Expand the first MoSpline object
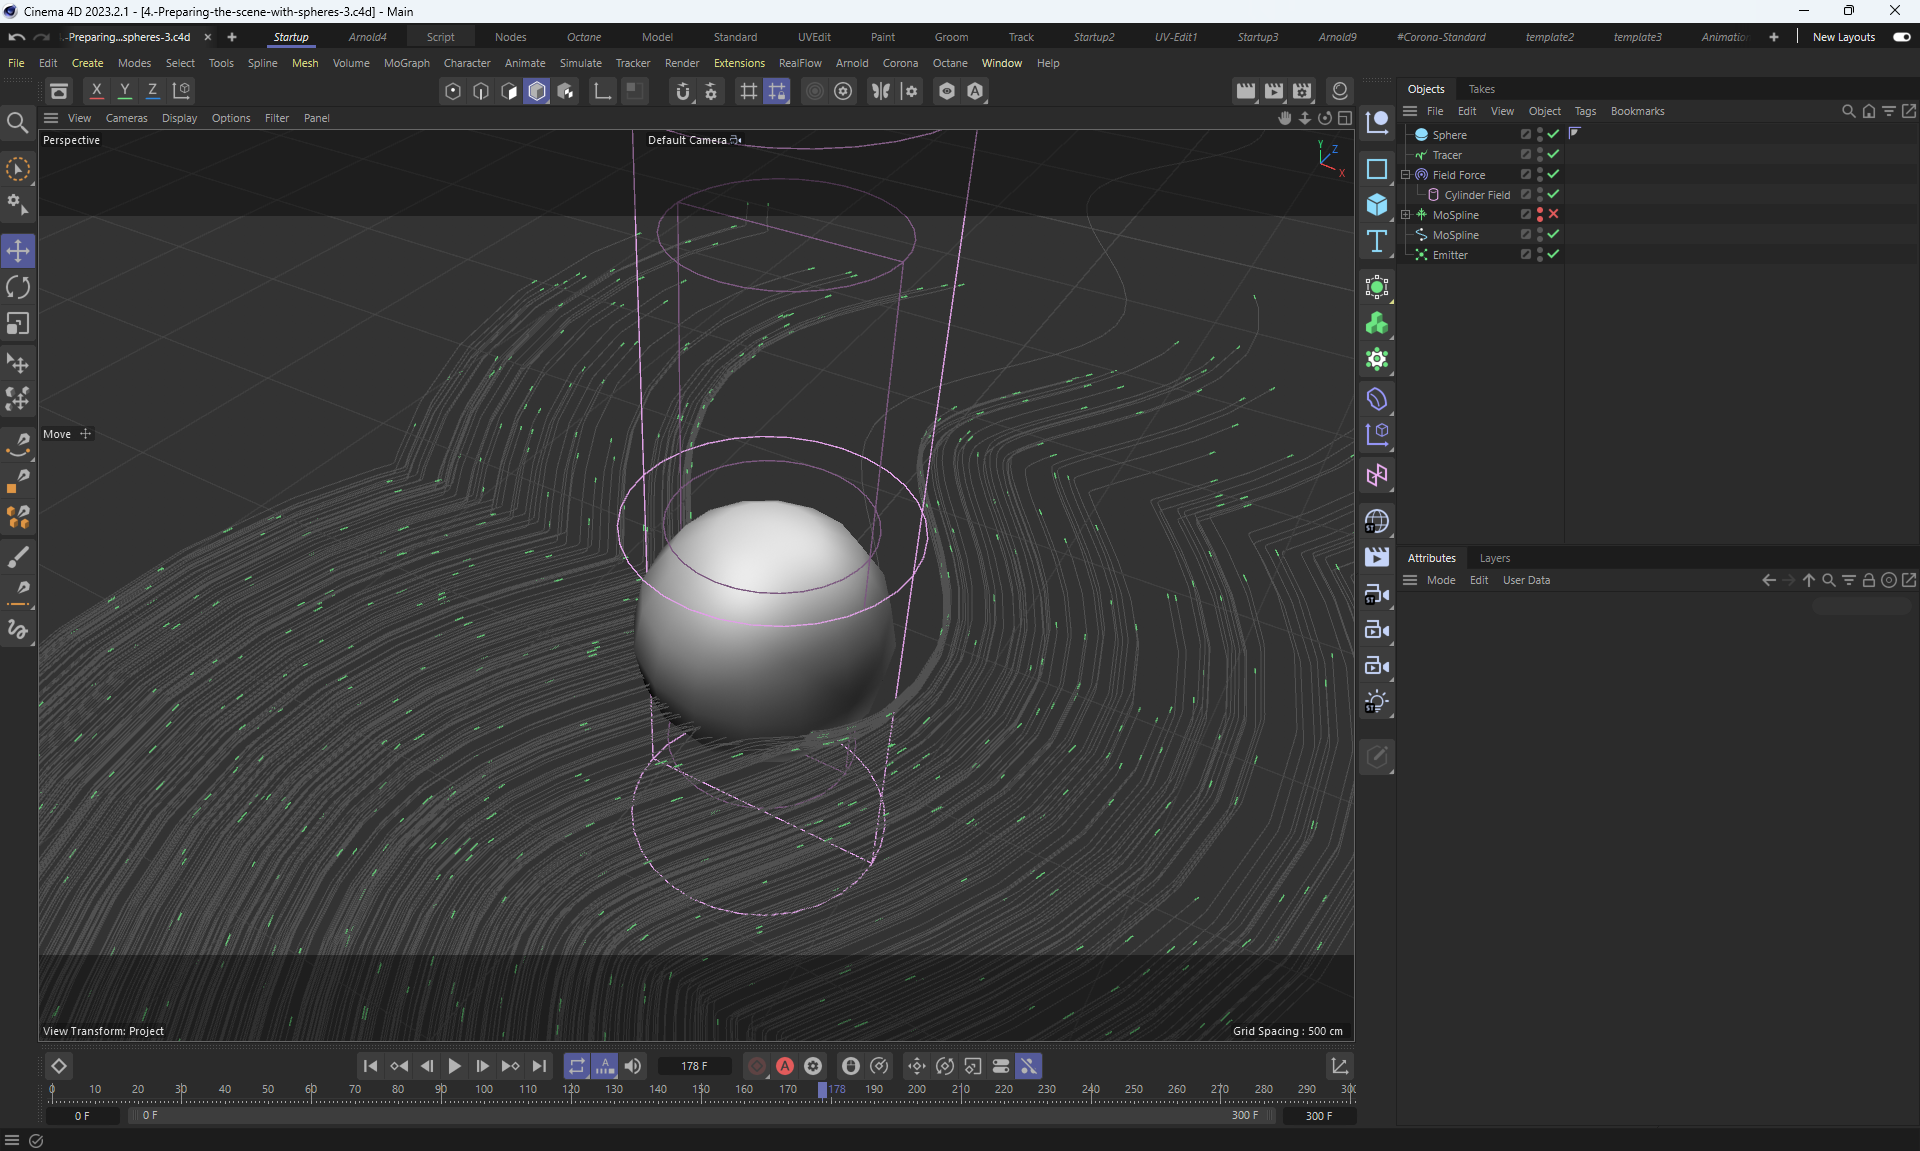Screen dimensions: 1920x1151 click(1405, 214)
